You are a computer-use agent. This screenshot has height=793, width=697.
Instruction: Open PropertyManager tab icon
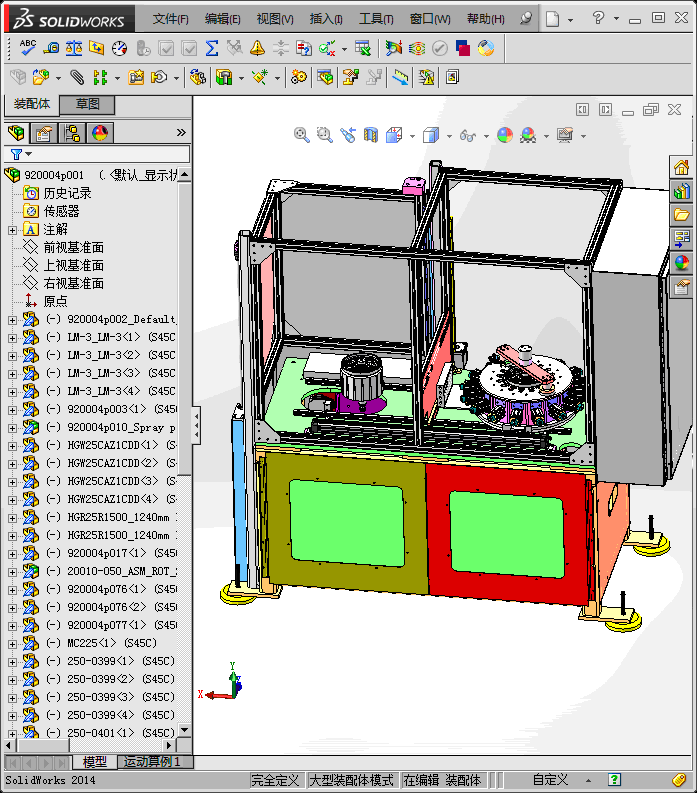click(x=44, y=133)
